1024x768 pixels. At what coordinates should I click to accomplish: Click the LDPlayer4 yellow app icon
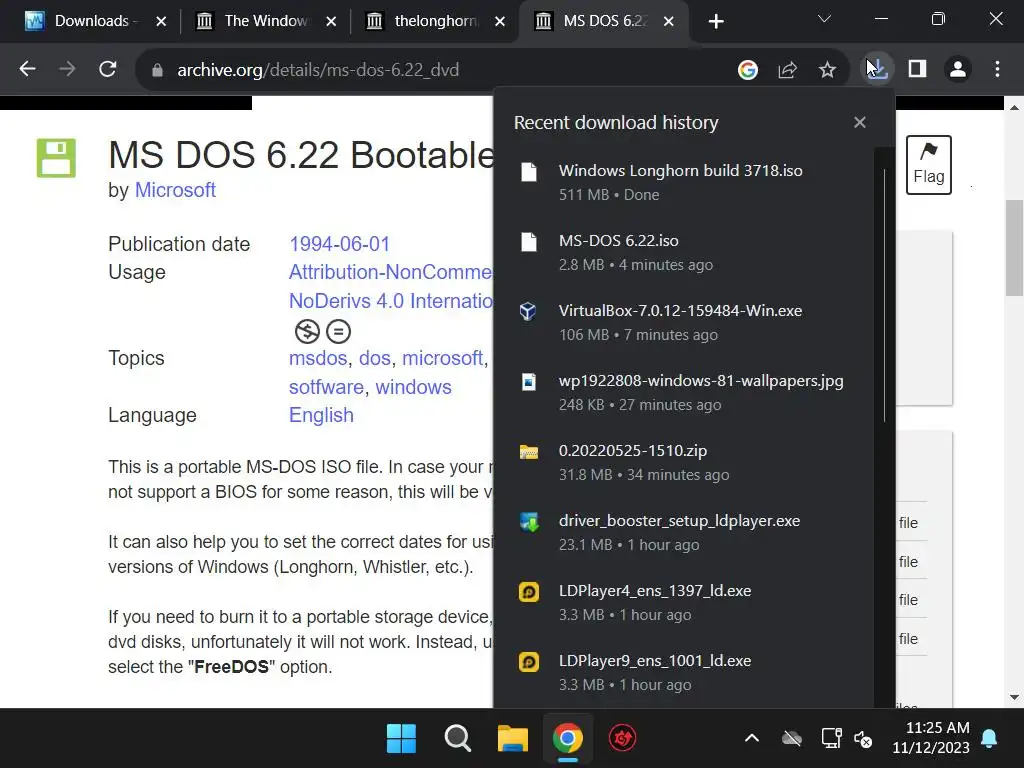click(x=528, y=592)
